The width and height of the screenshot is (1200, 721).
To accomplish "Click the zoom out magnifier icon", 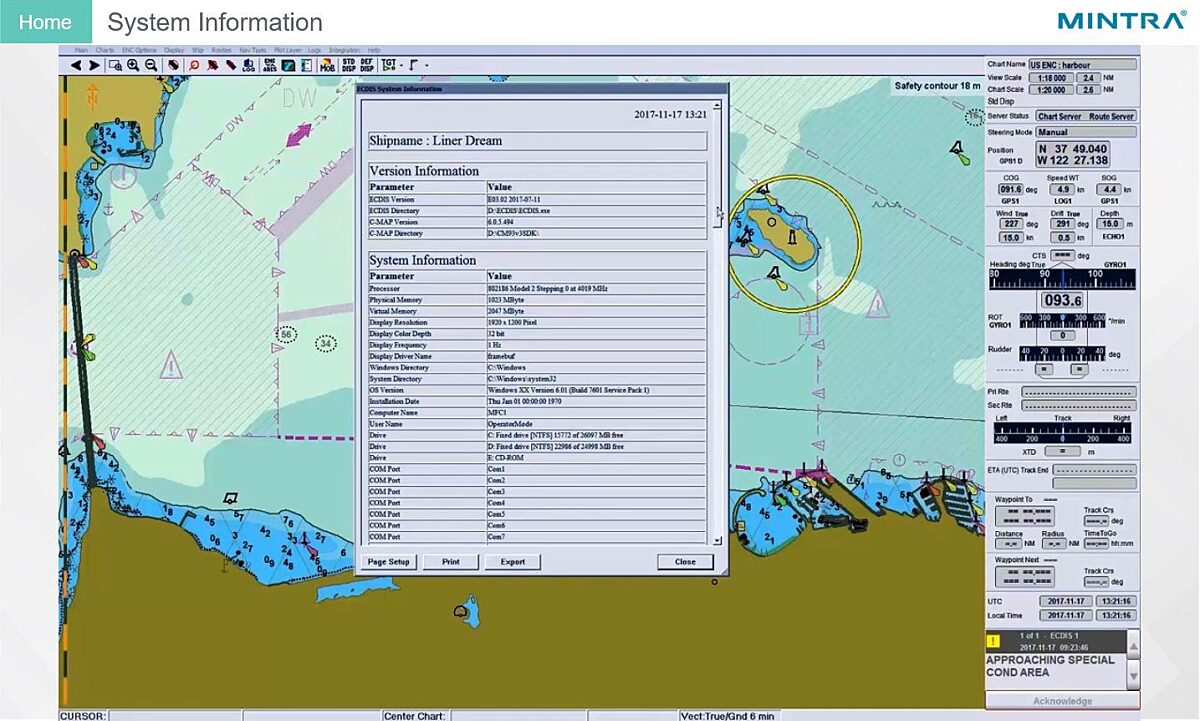I will point(150,66).
